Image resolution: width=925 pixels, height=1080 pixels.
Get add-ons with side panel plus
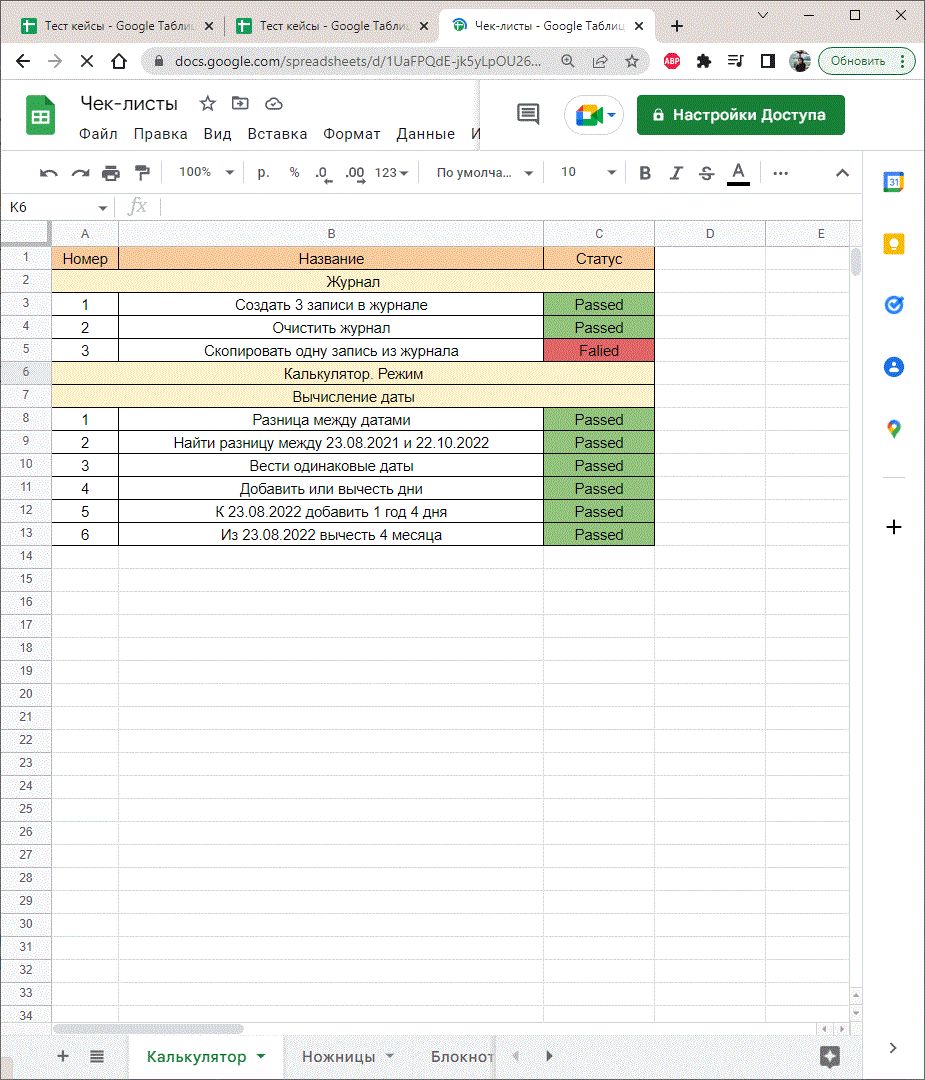point(893,527)
